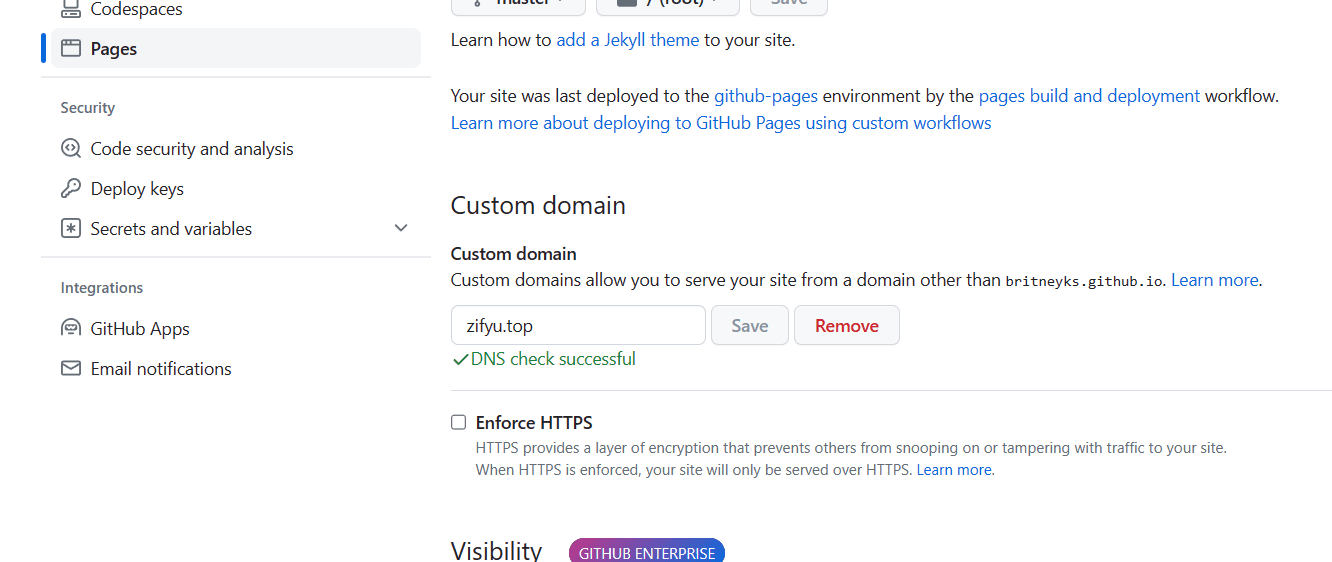Click the GitHub Enterprise badge

(x=647, y=552)
